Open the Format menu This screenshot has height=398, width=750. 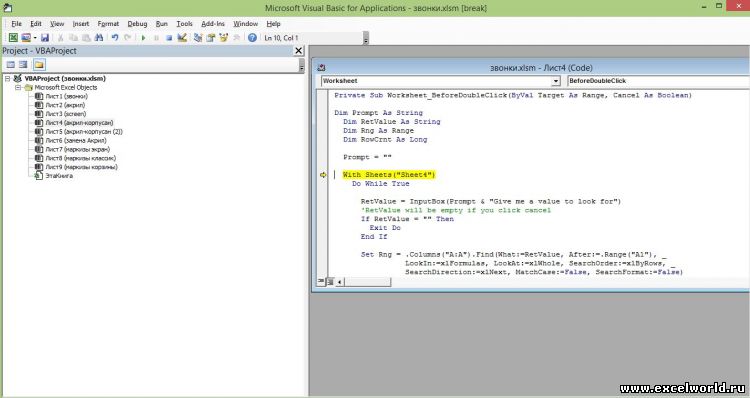tap(108, 23)
